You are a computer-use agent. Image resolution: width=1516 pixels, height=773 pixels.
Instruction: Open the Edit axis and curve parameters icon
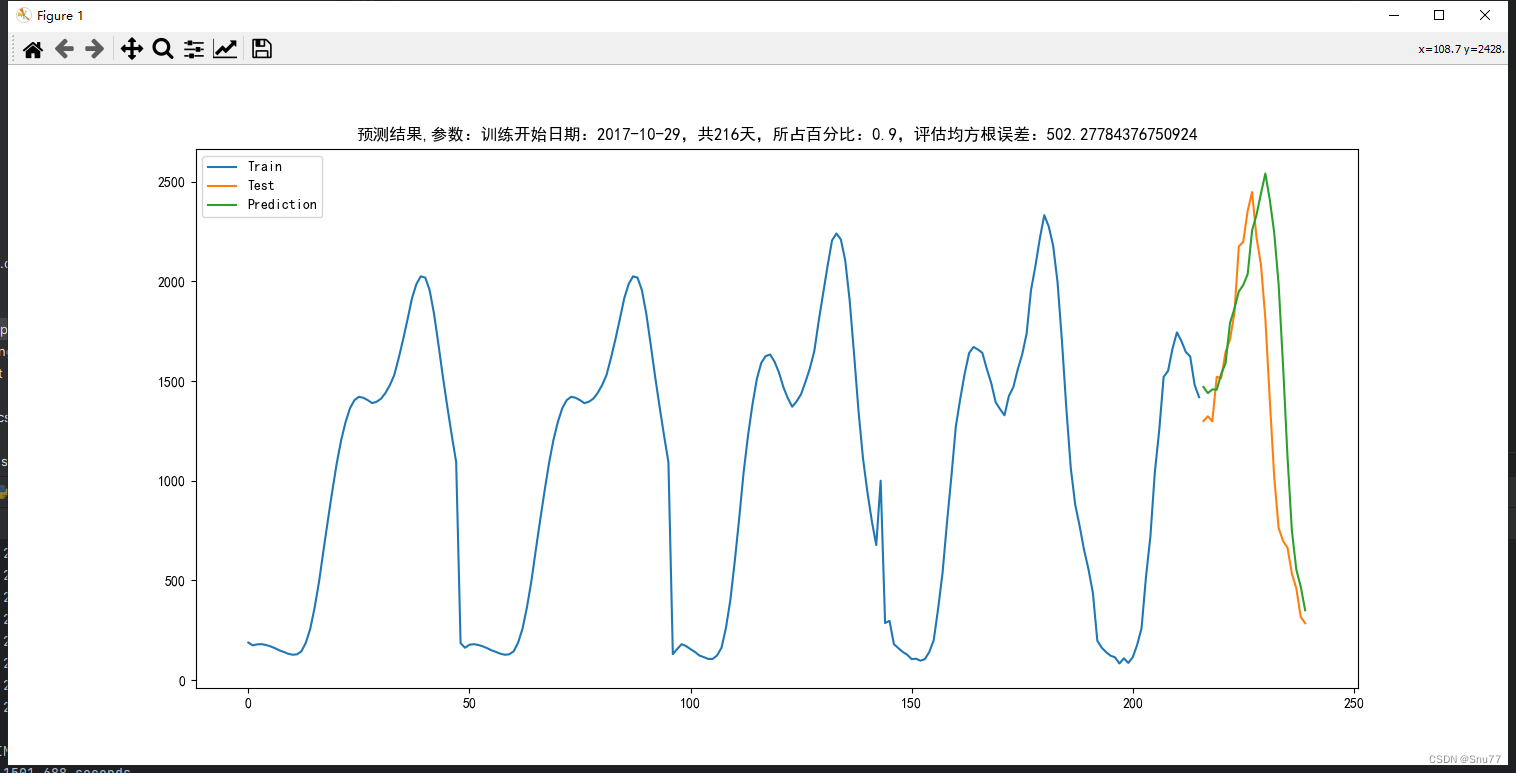tap(225, 49)
